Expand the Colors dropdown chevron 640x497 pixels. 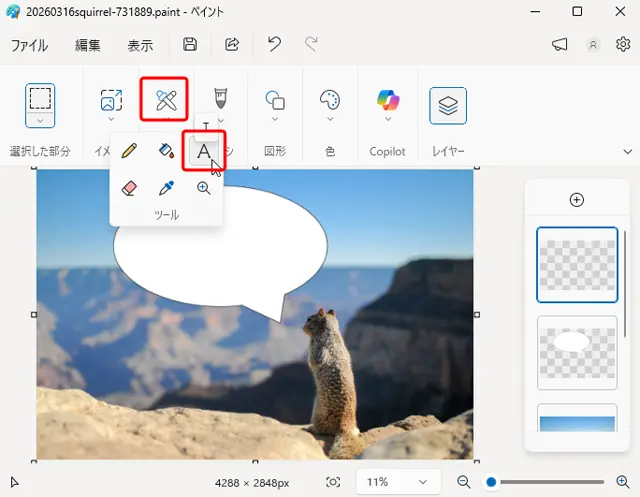[330, 119]
